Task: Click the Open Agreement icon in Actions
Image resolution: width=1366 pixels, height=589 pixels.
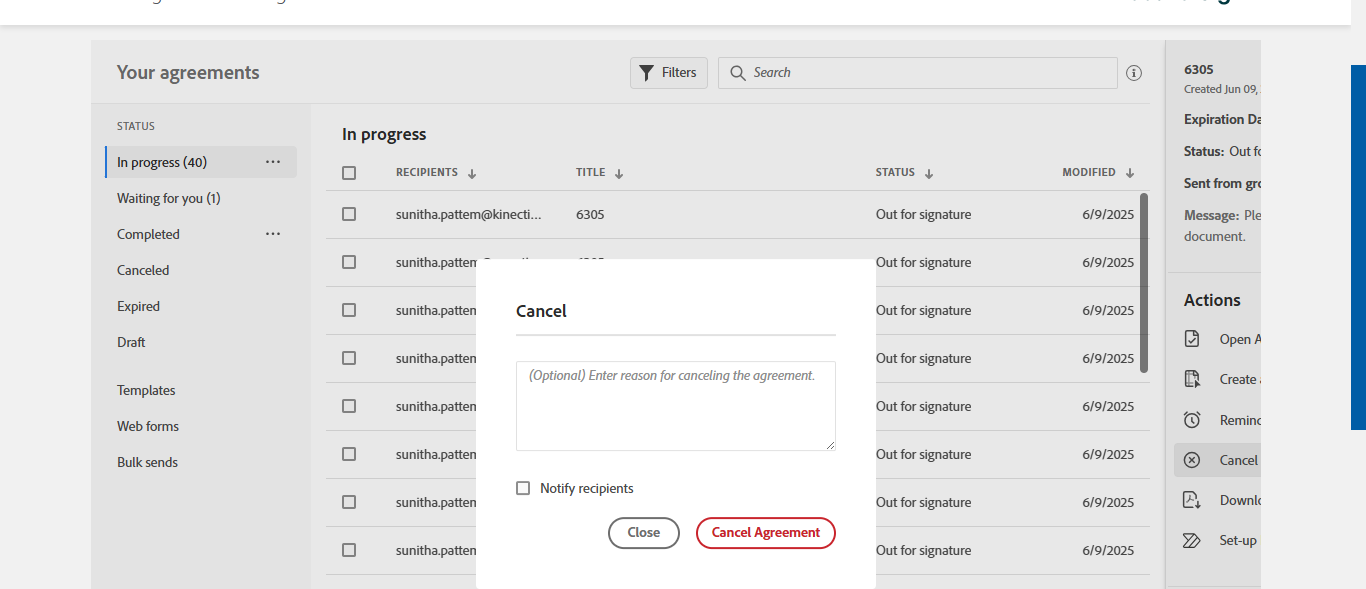Action: pyautogui.click(x=1192, y=339)
